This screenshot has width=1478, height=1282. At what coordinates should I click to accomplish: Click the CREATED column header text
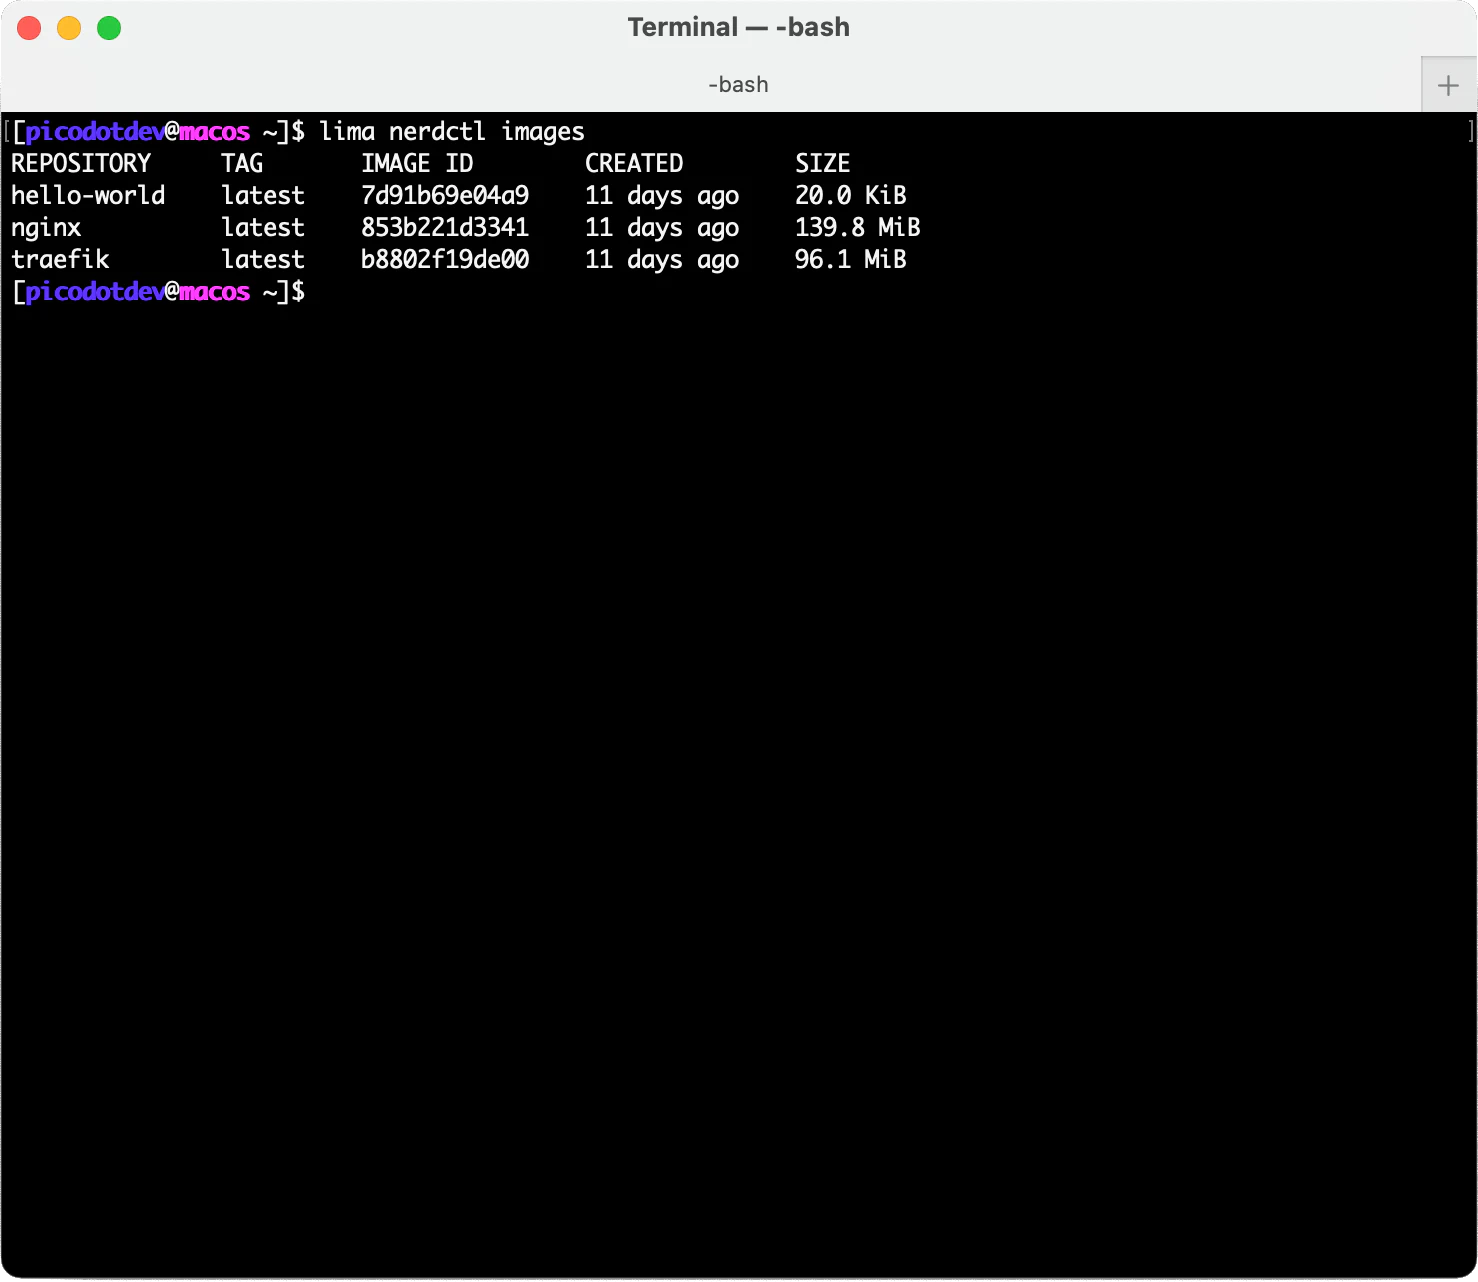tap(634, 163)
